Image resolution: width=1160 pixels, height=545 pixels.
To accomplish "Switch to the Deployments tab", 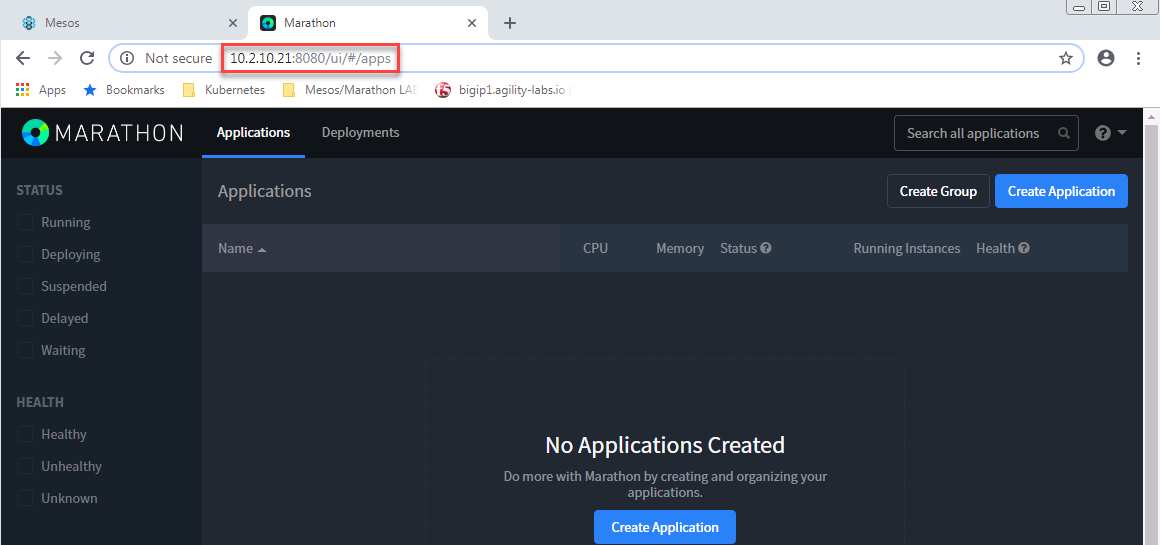I will tap(360, 133).
